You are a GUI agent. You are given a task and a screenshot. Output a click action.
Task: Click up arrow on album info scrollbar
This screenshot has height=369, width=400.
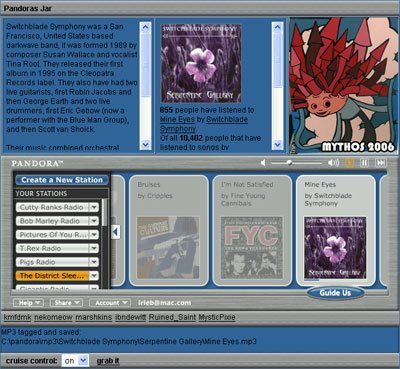pos(277,27)
